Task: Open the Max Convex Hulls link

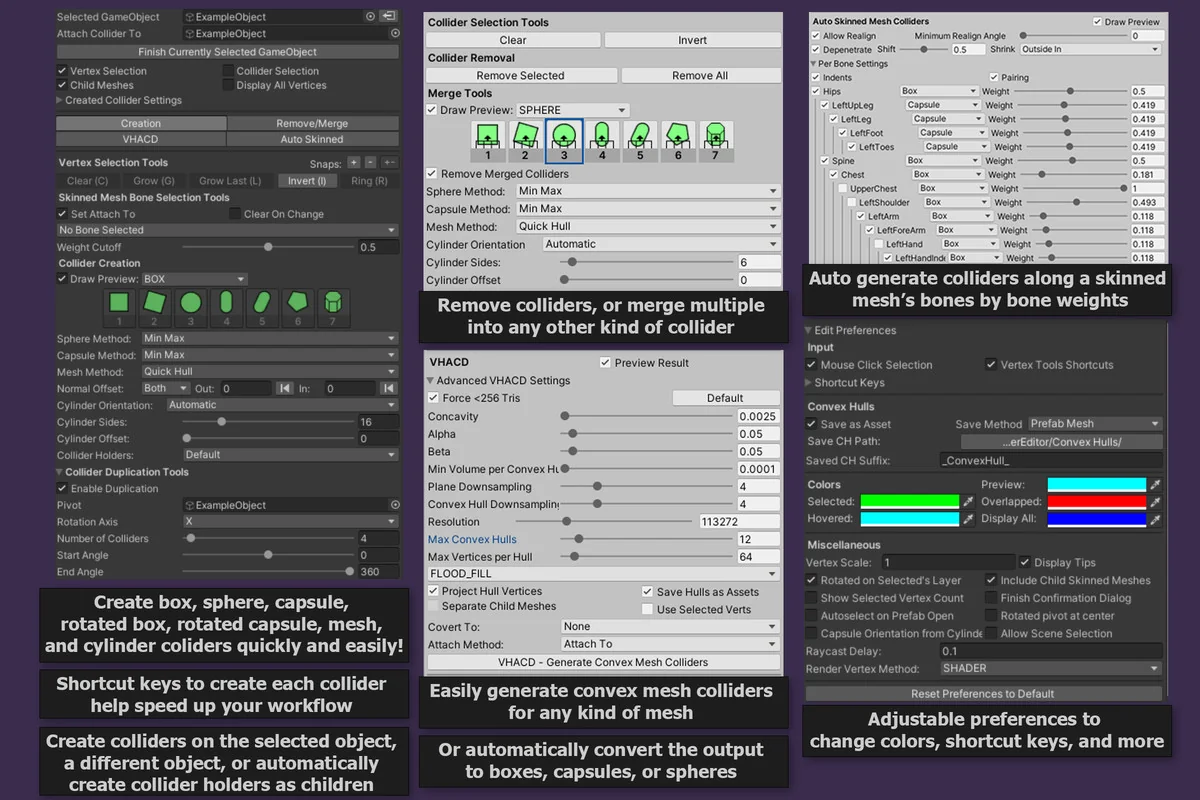Action: point(470,538)
